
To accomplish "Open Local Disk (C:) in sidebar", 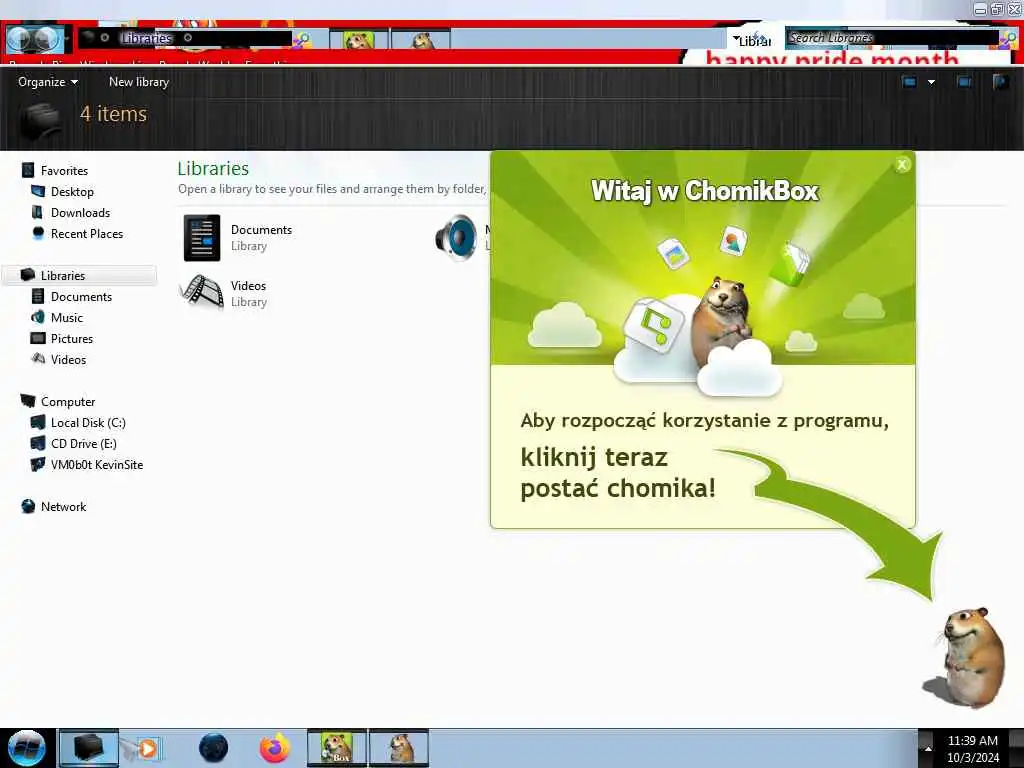I will click(x=88, y=423).
